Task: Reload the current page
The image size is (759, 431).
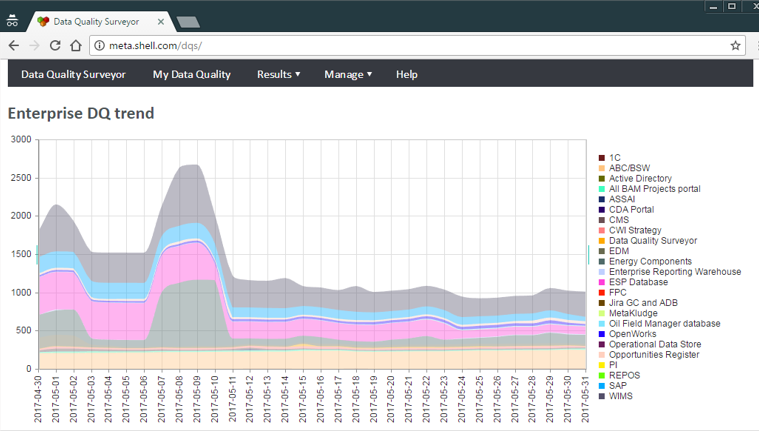Action: pos(55,46)
